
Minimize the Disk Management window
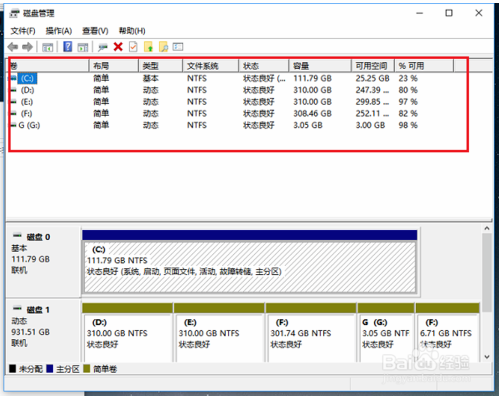[x=420, y=13]
